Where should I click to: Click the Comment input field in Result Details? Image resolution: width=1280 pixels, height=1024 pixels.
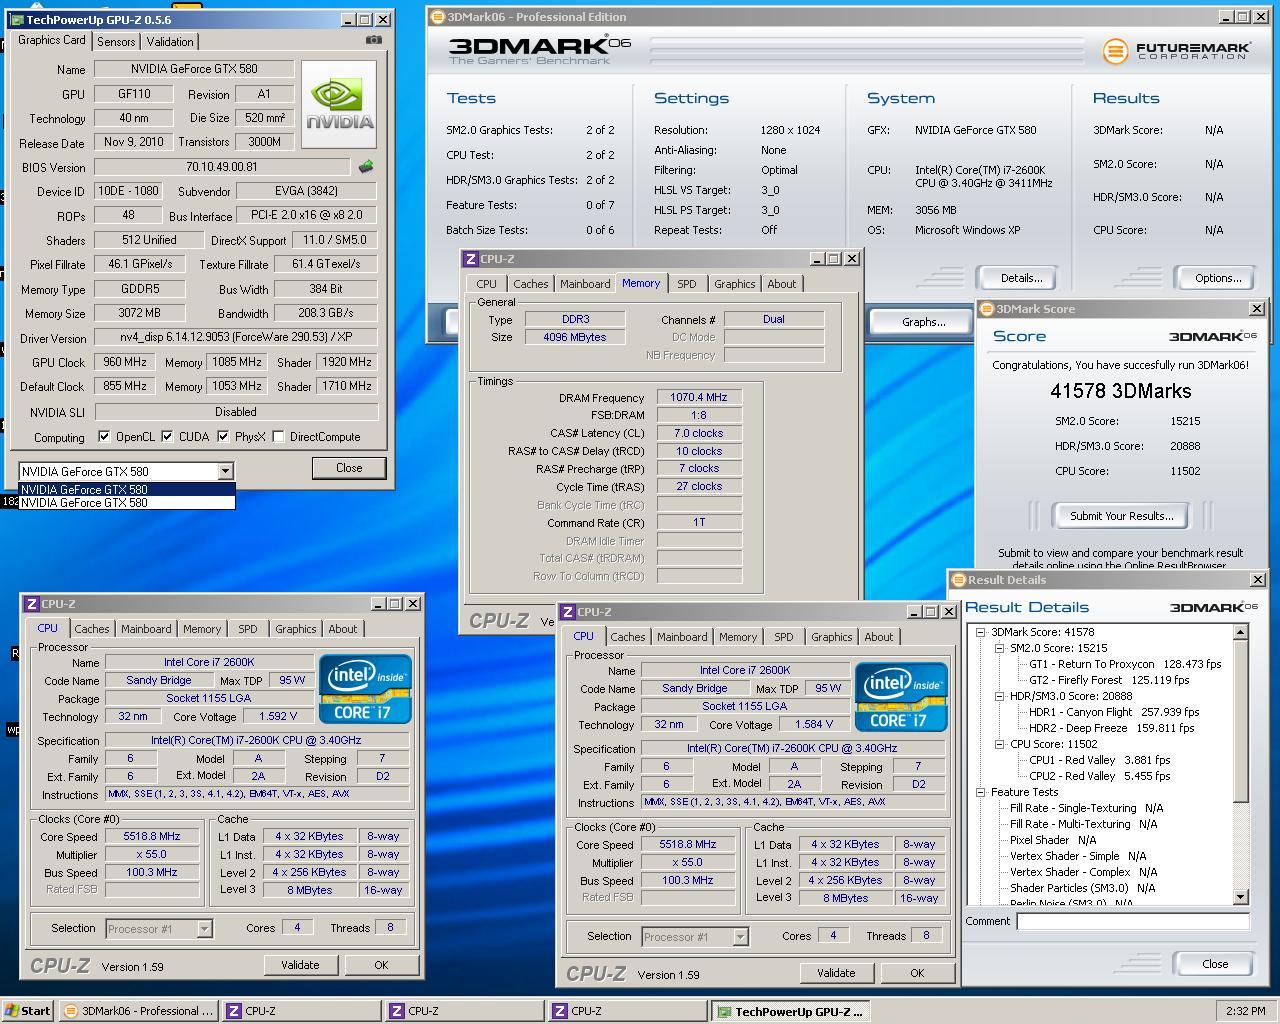1133,921
